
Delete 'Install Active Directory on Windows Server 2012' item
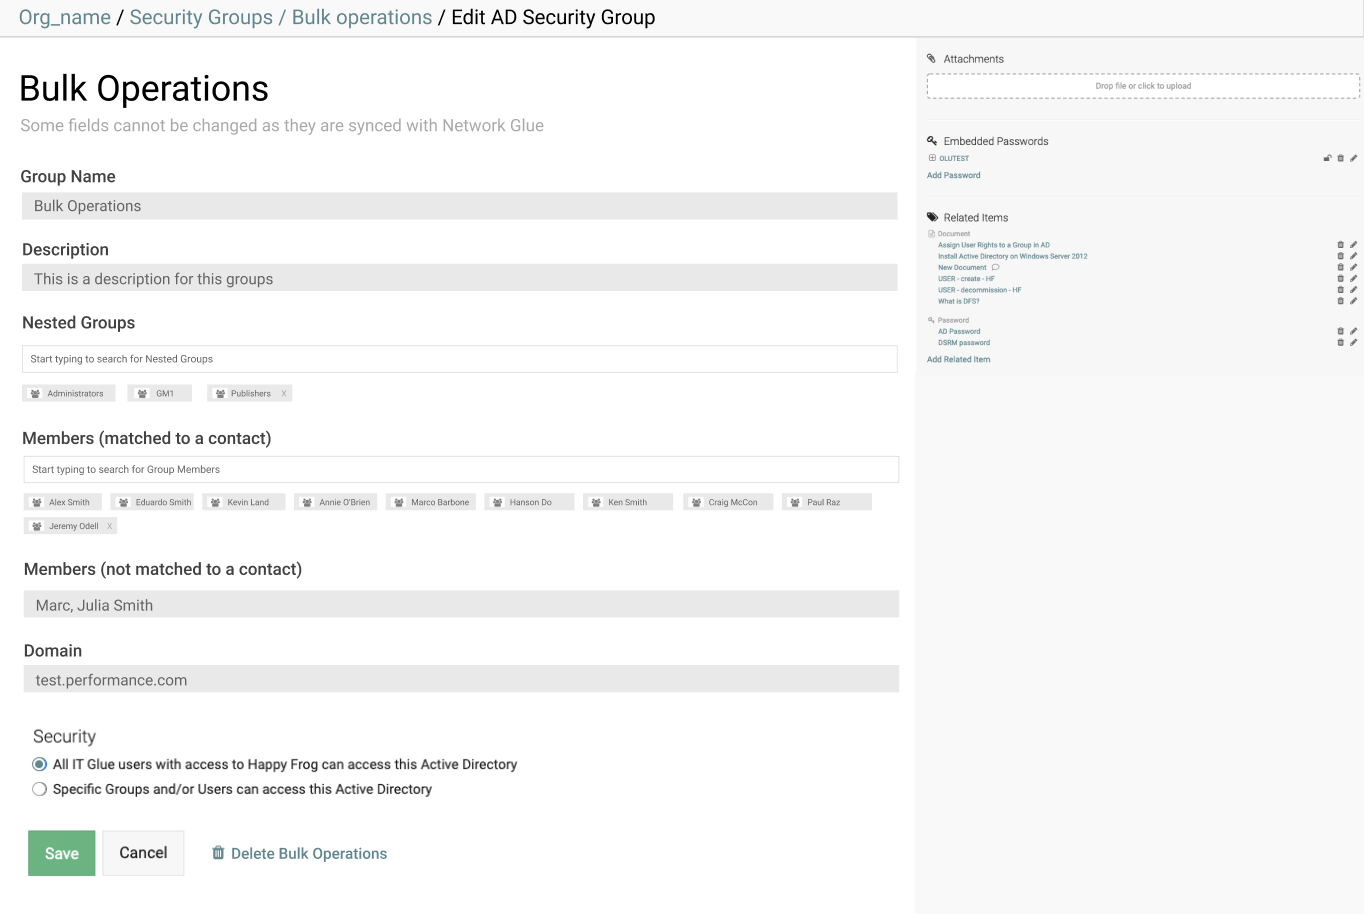coord(1341,255)
